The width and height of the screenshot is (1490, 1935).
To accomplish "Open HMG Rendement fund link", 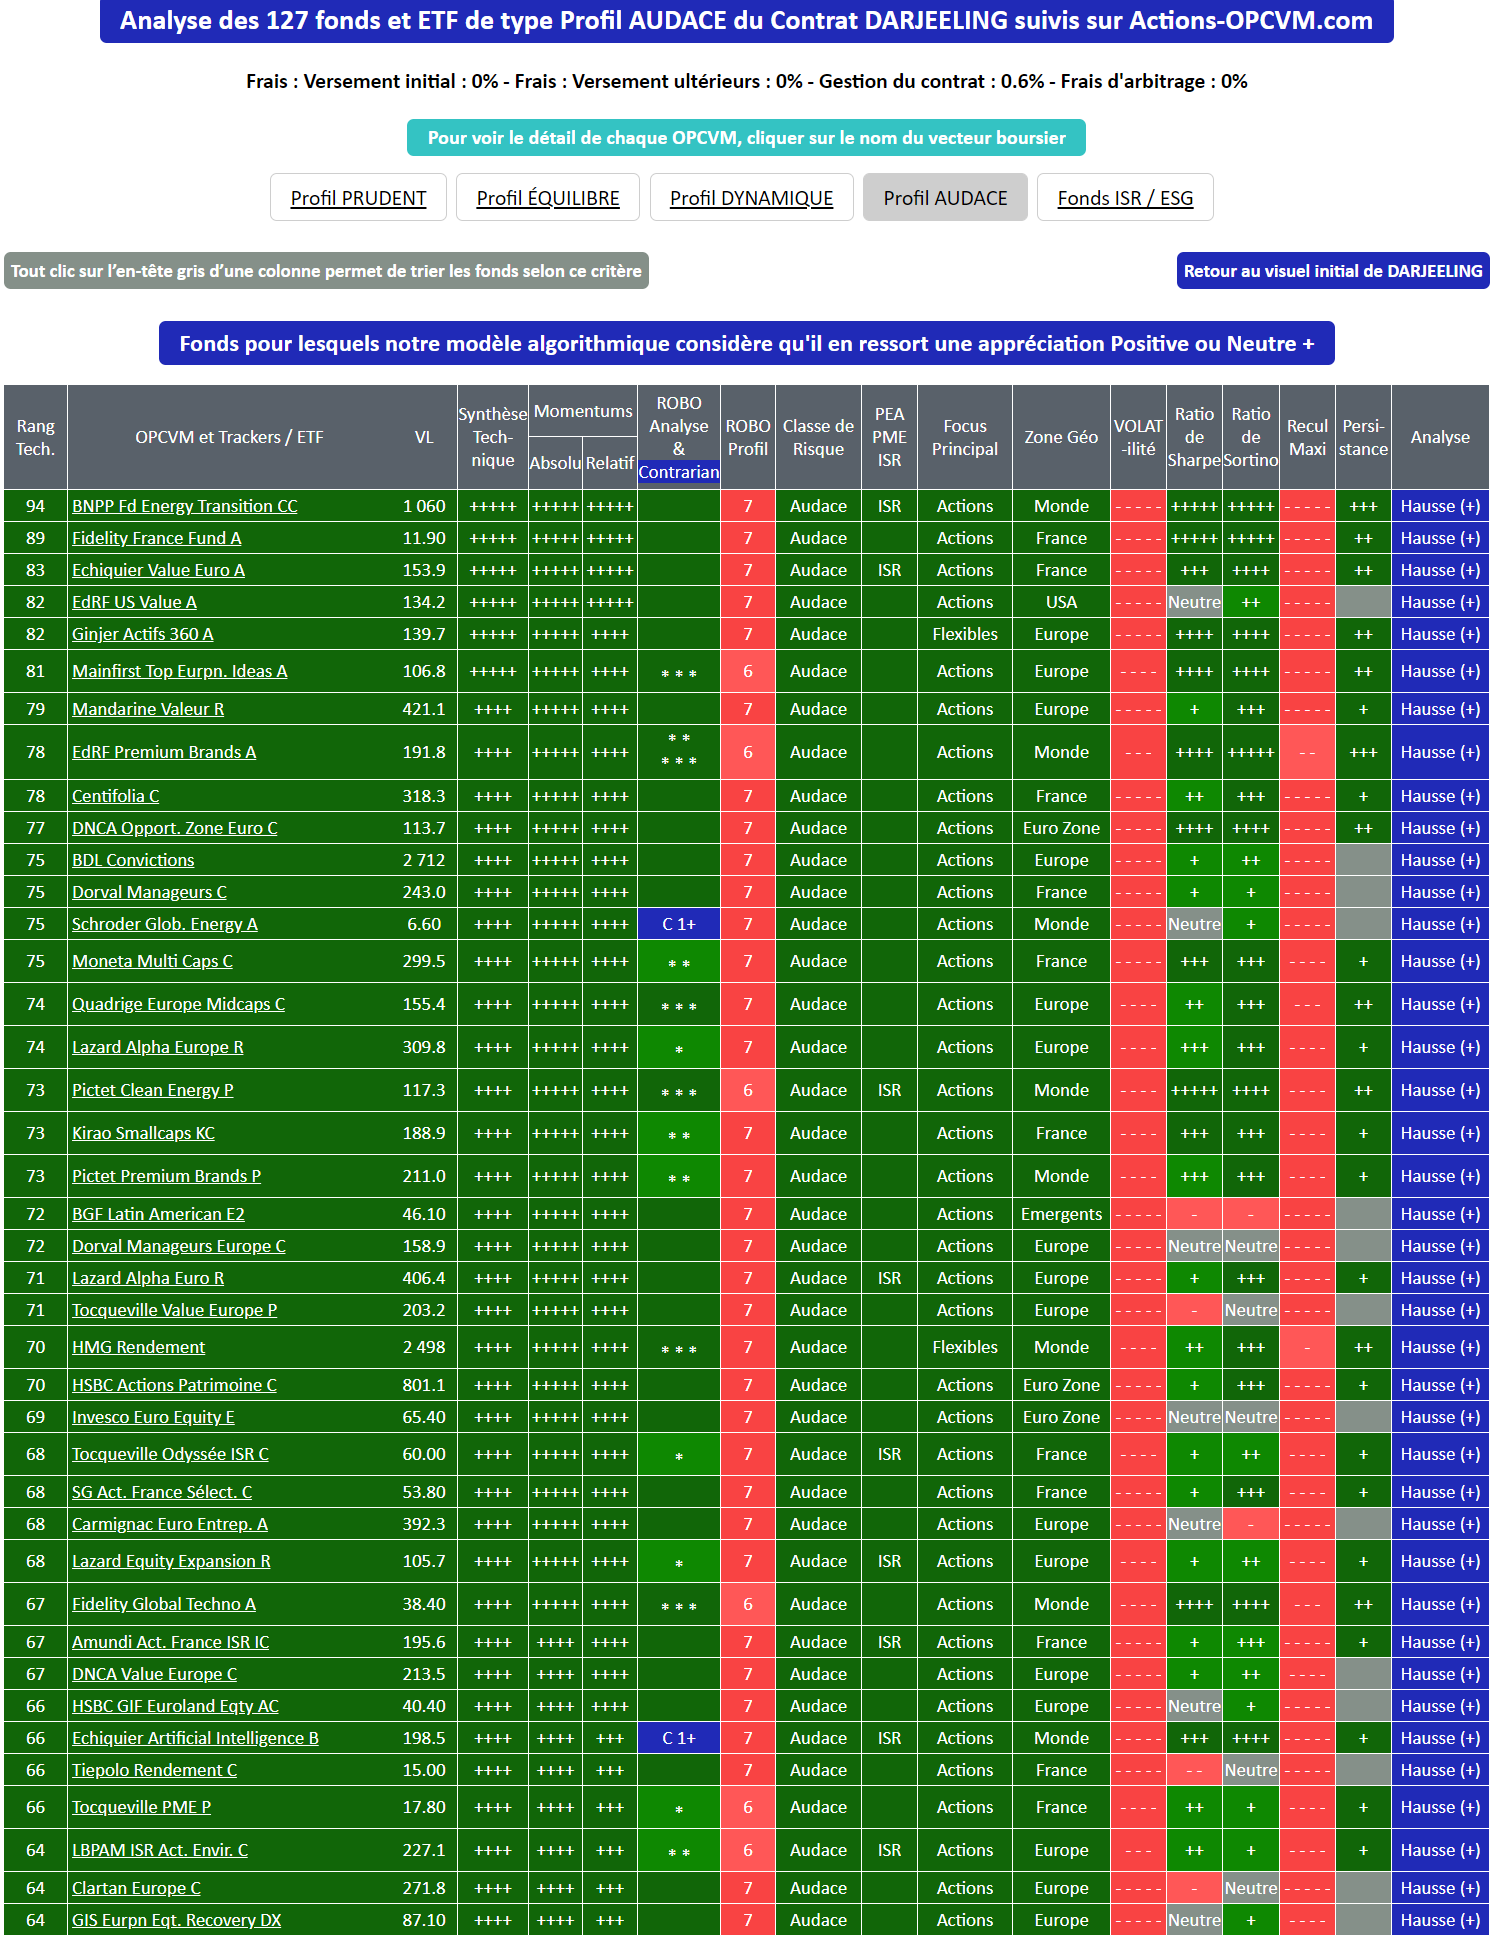I will [x=138, y=1347].
